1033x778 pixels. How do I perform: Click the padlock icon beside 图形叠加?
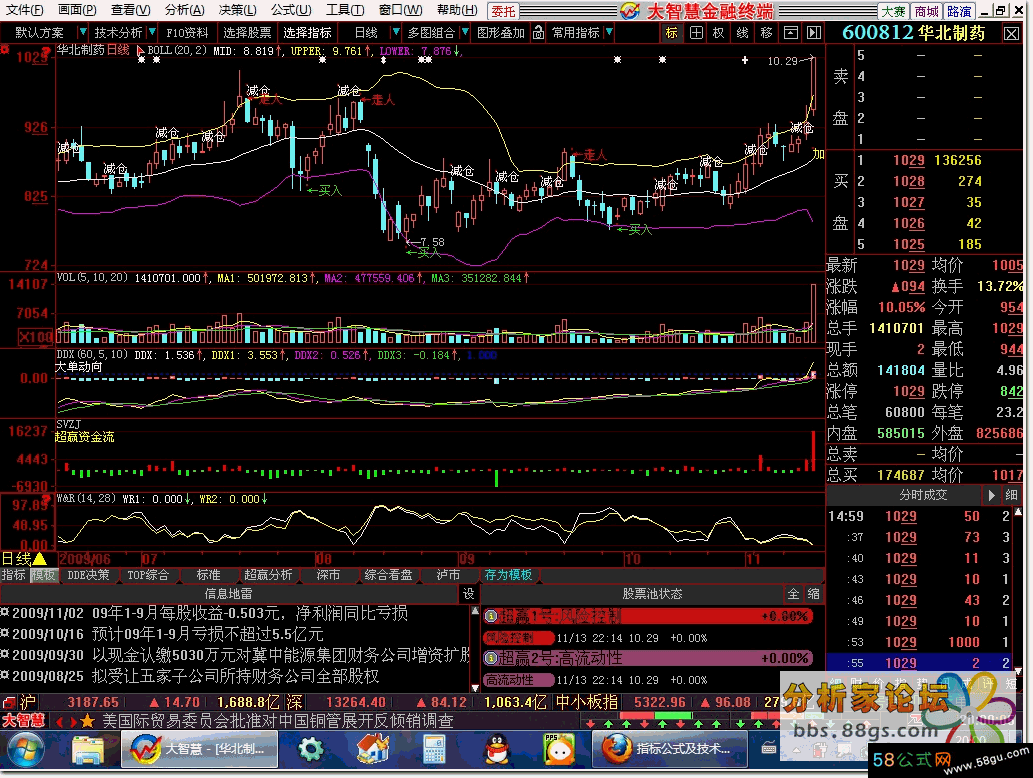click(539, 32)
